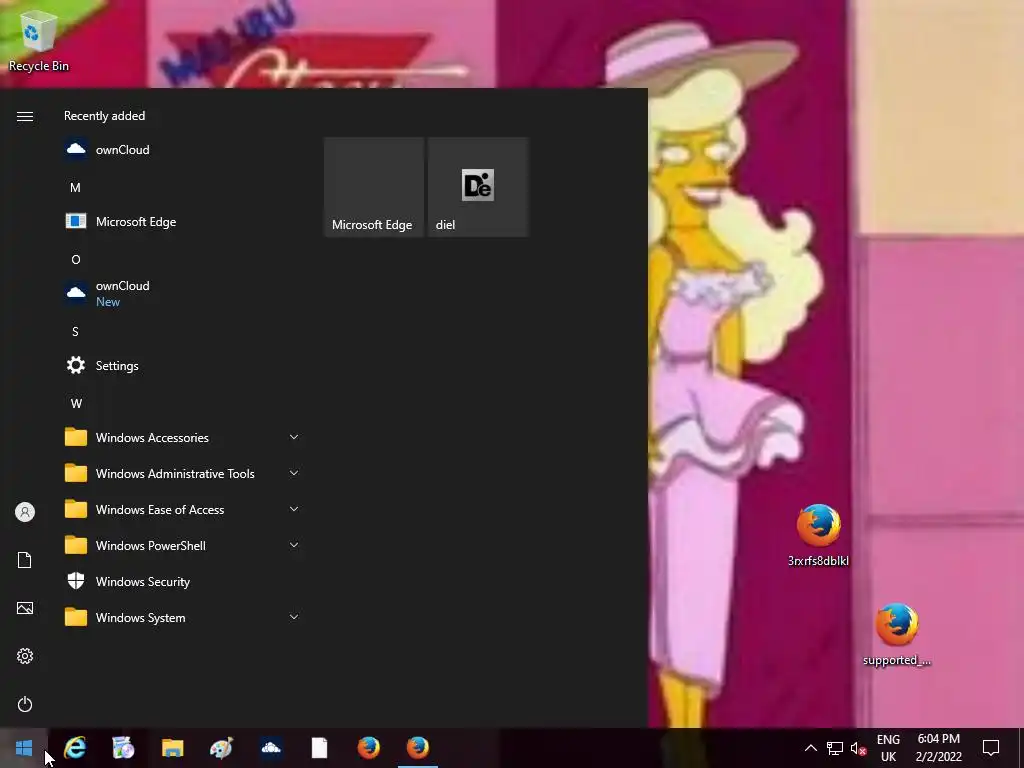Open the Start menu hamburger expand icon

point(25,116)
